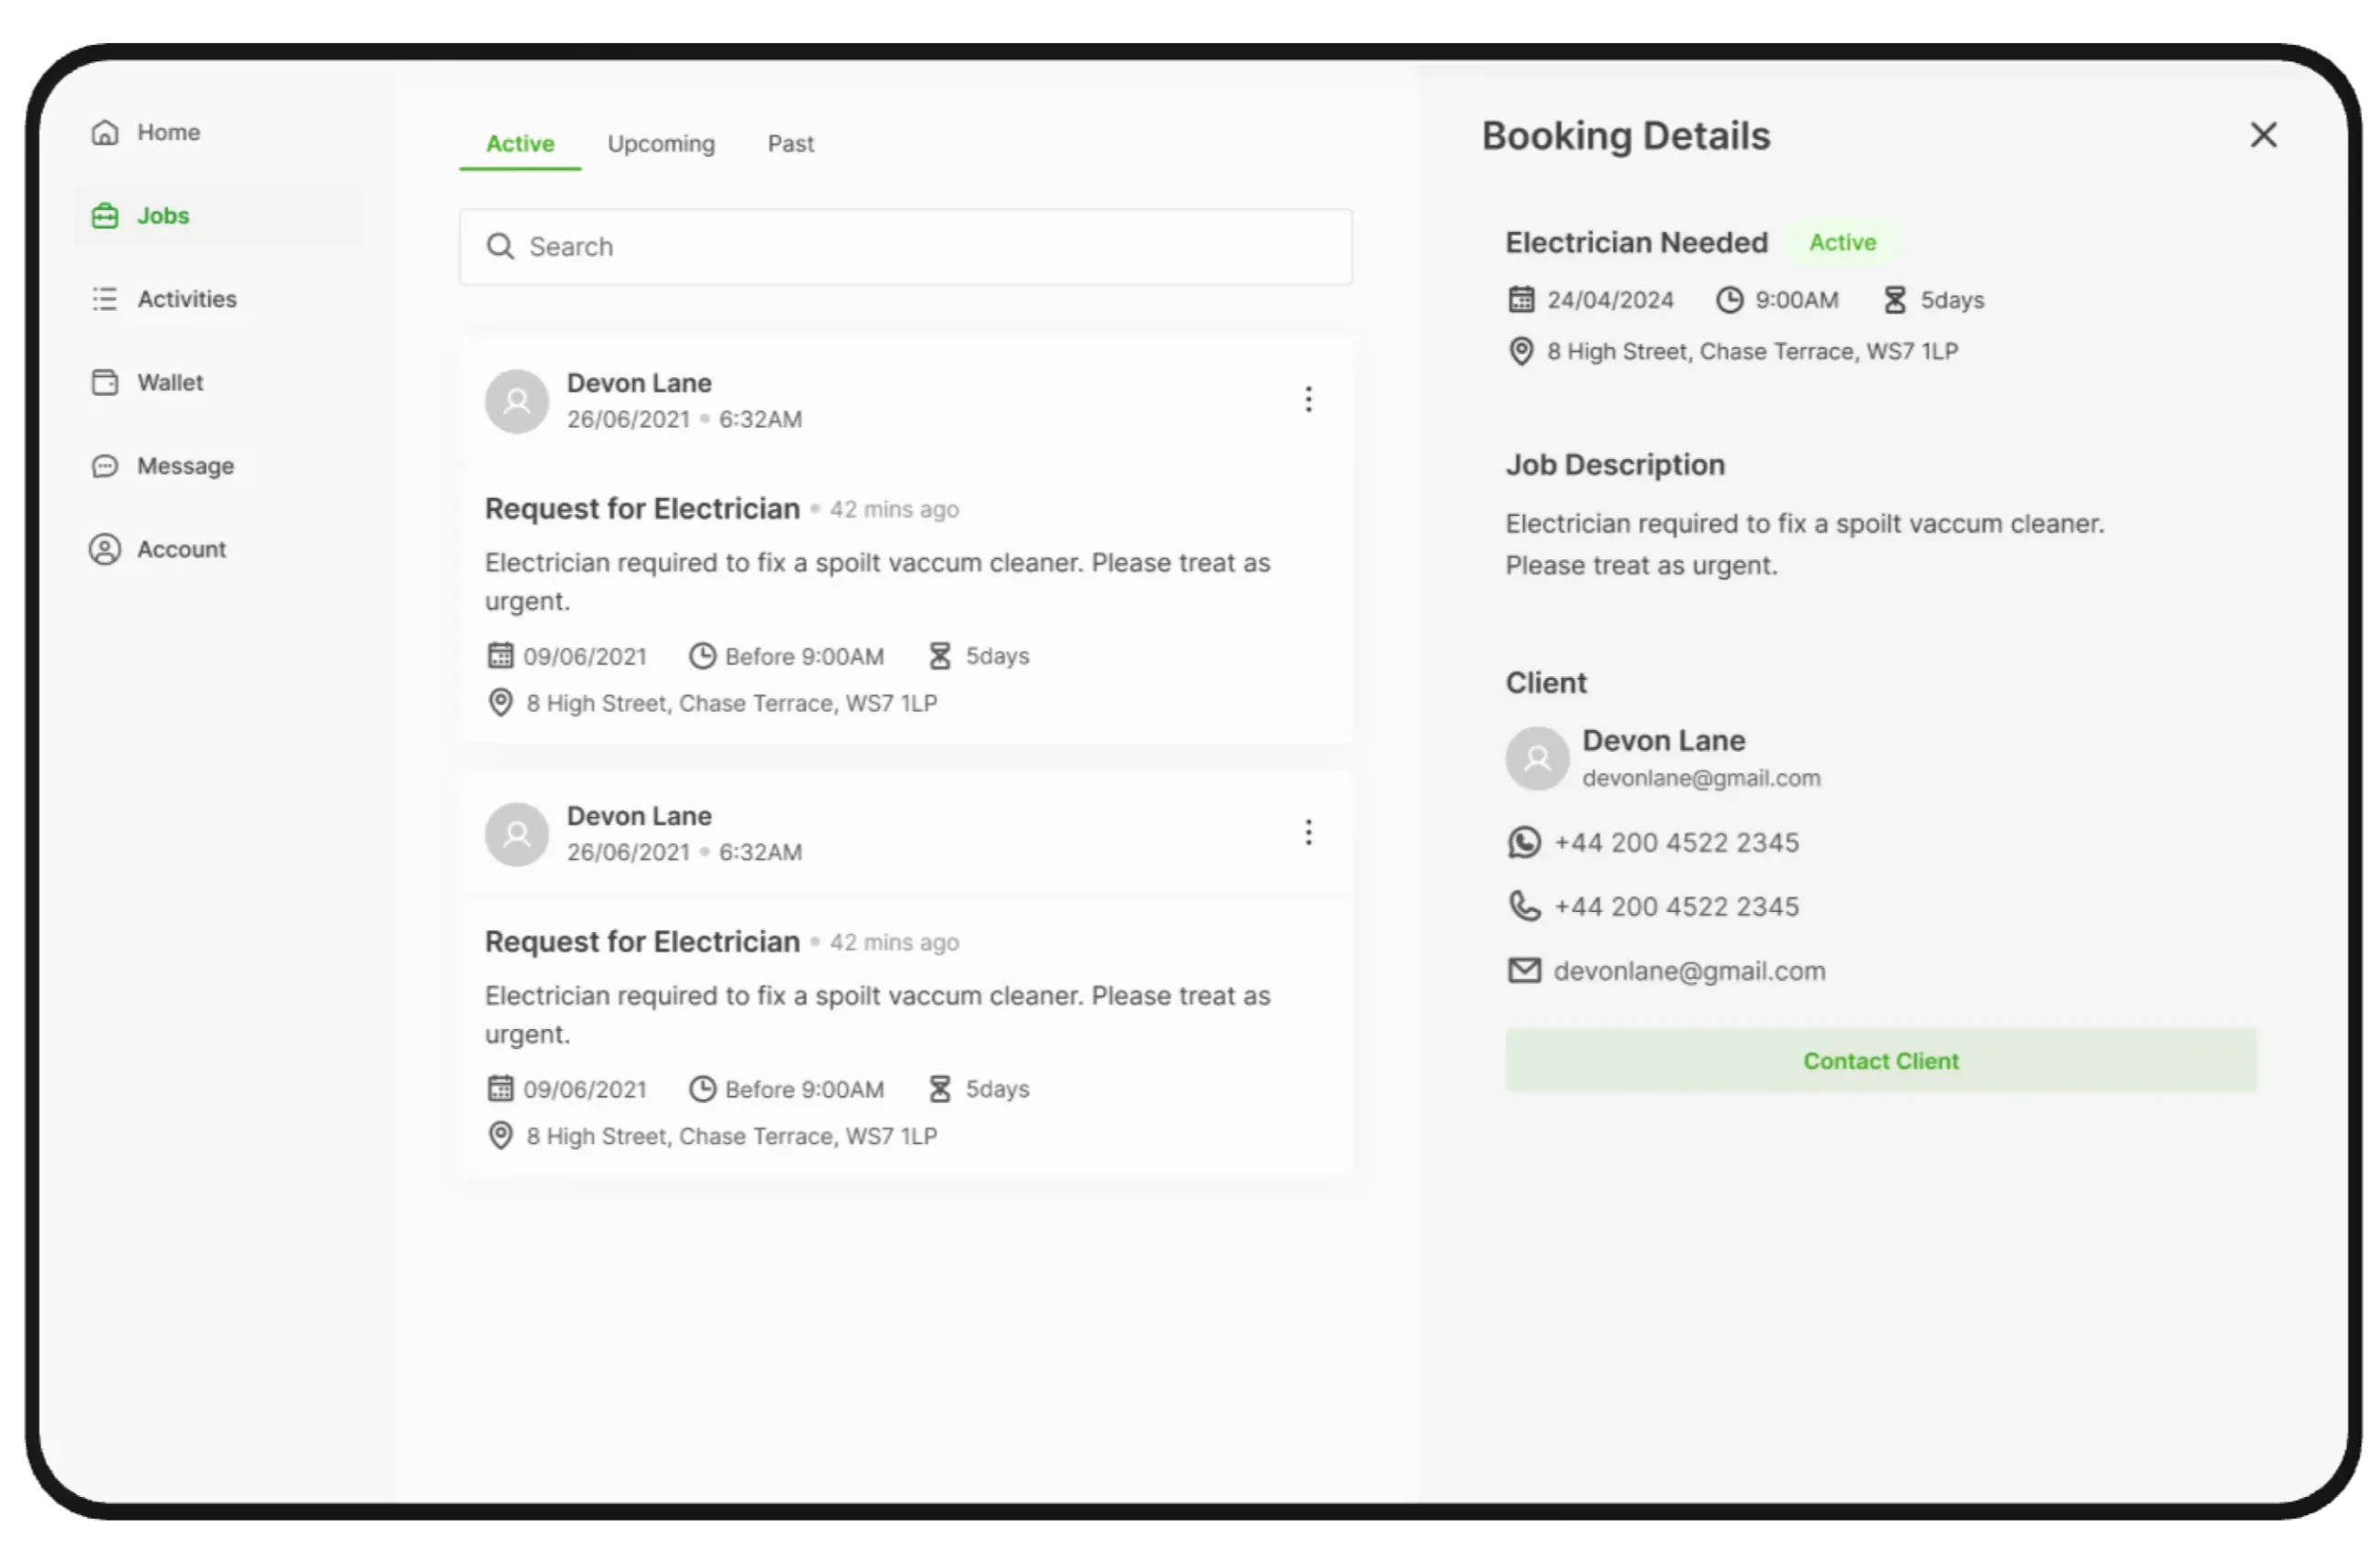The image size is (2380, 1559).
Task: Click the first Request for Electrician title
Action: 642,509
